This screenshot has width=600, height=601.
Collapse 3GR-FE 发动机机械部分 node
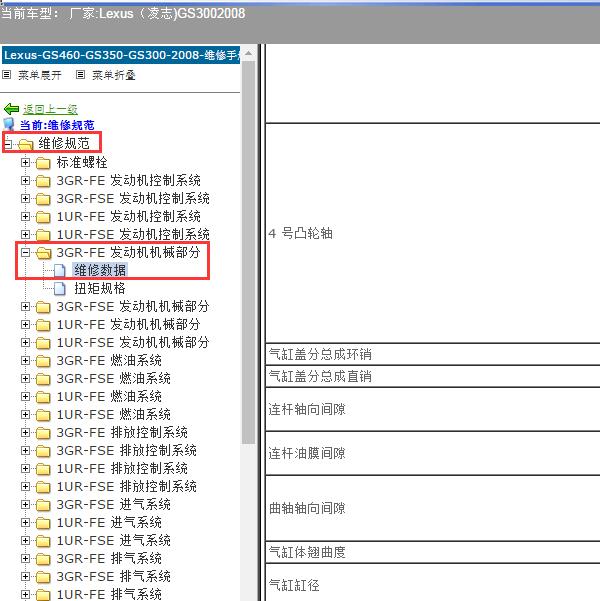[25, 252]
